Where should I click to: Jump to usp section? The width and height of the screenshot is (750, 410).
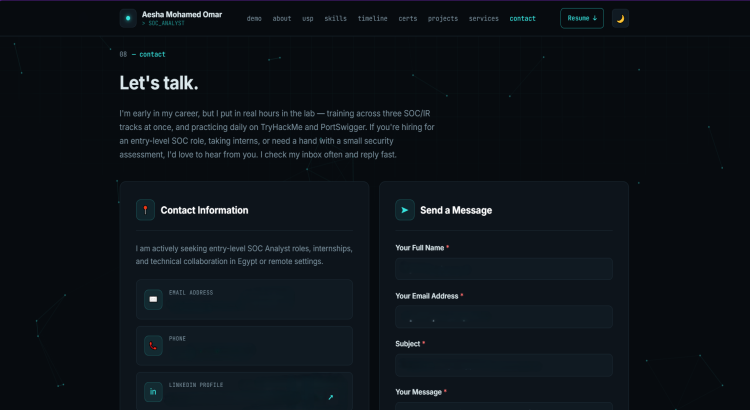(308, 19)
